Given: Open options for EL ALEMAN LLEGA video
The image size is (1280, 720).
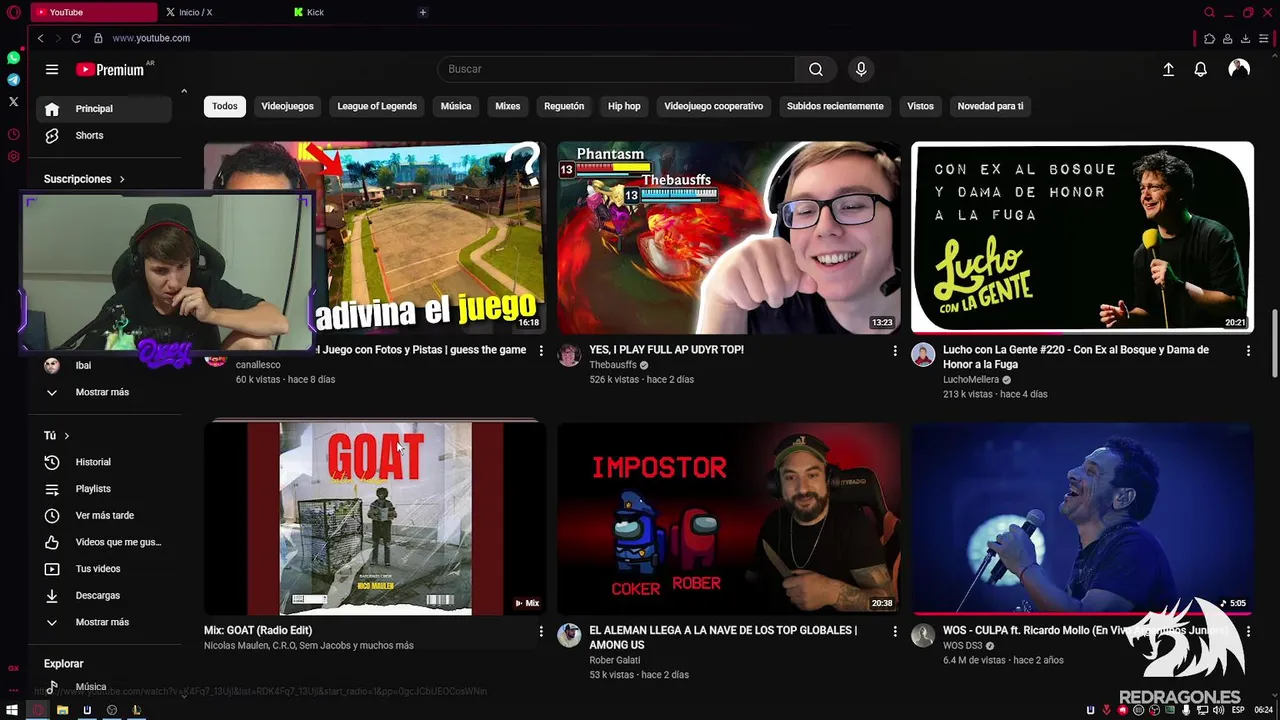Looking at the screenshot, I should click(895, 632).
